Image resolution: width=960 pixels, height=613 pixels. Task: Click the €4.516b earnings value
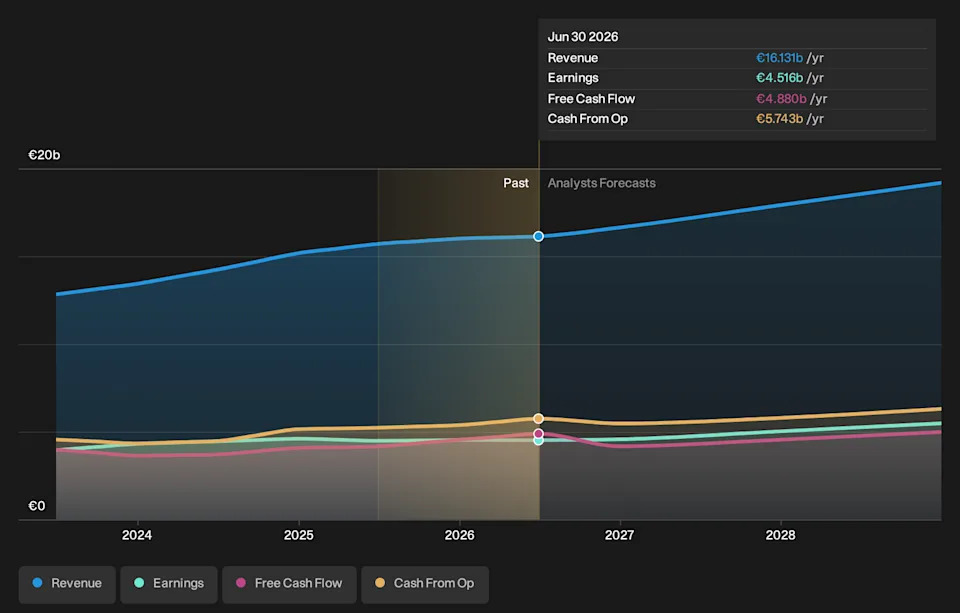point(779,78)
